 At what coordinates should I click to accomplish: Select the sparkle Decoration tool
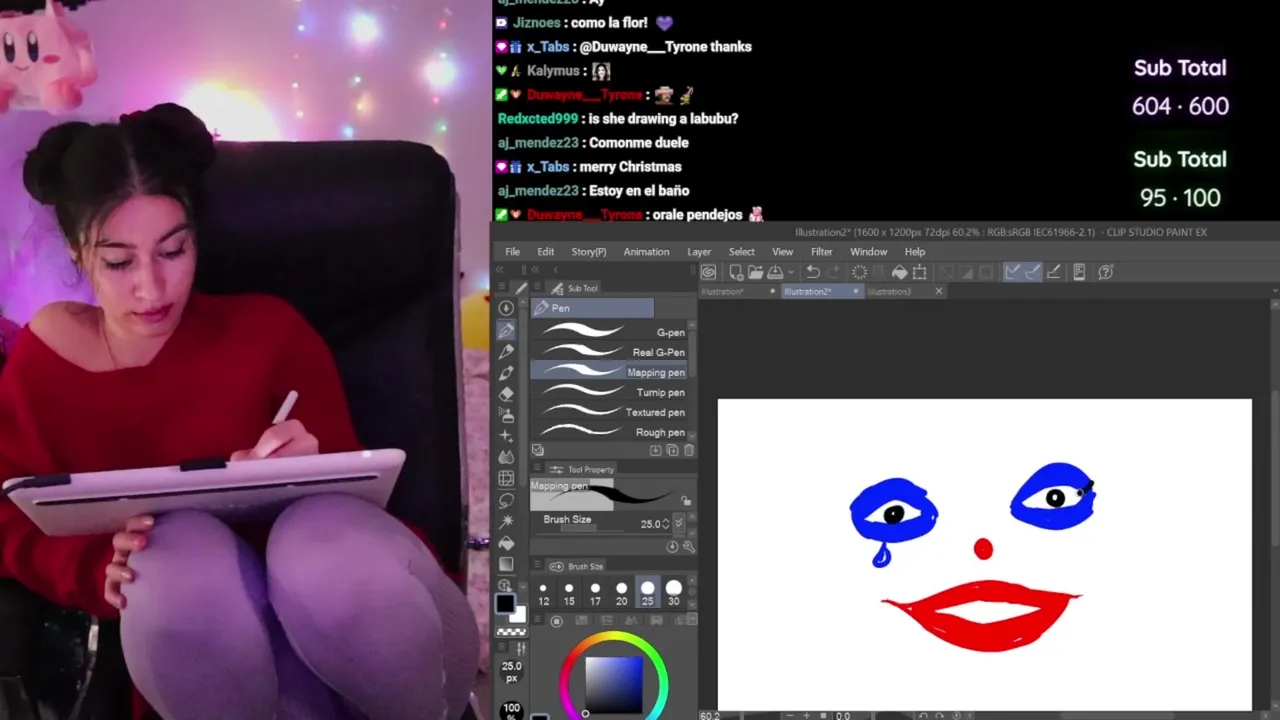(506, 436)
